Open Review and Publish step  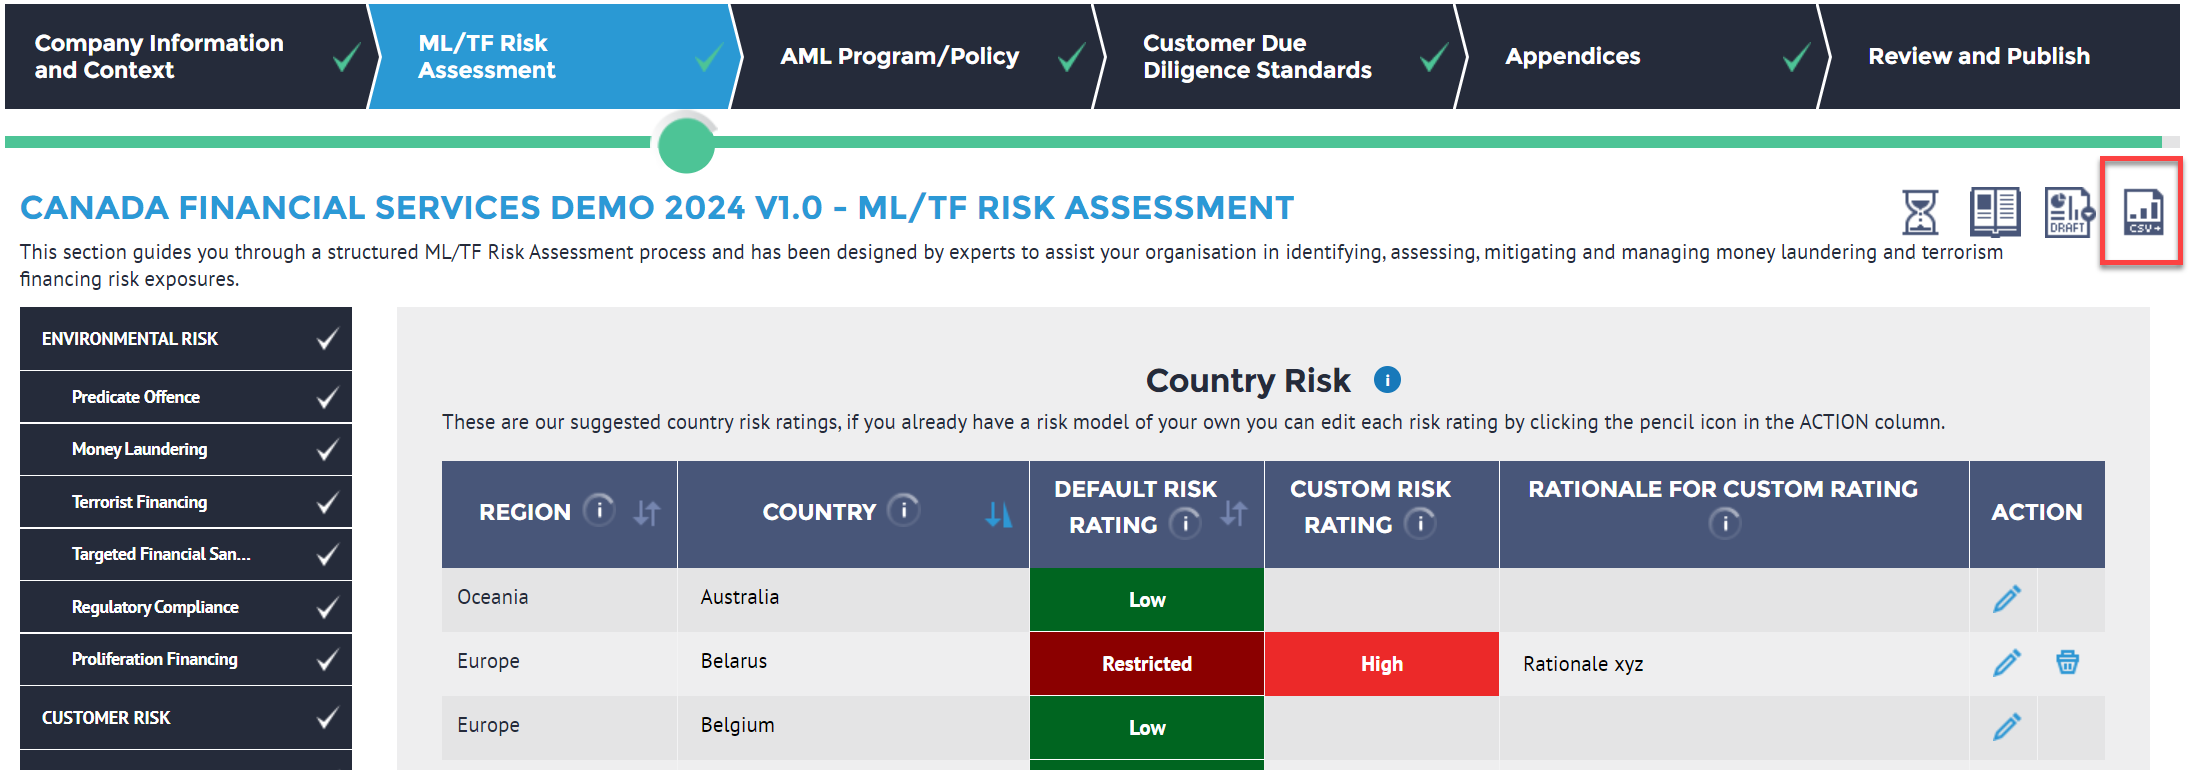[2000, 56]
